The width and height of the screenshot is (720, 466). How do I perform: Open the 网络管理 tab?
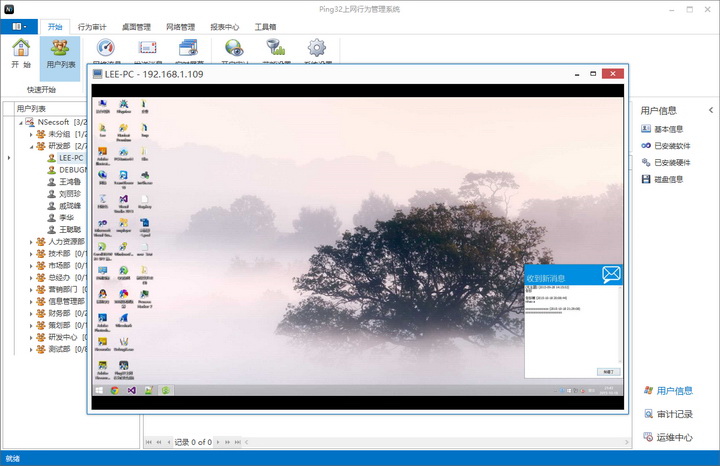click(x=180, y=27)
